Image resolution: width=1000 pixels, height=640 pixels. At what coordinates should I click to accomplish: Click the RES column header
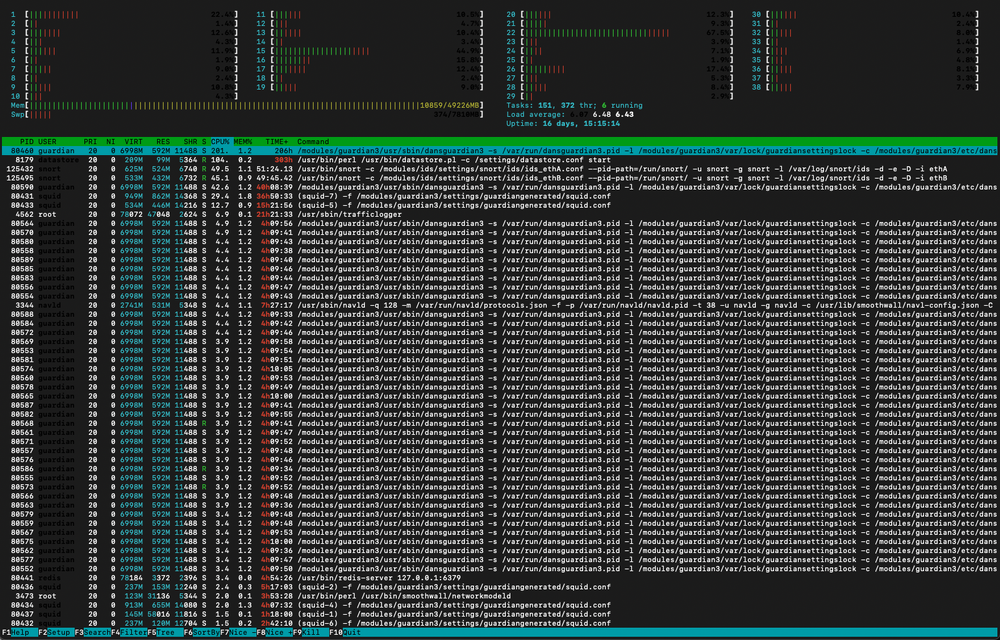(x=163, y=142)
